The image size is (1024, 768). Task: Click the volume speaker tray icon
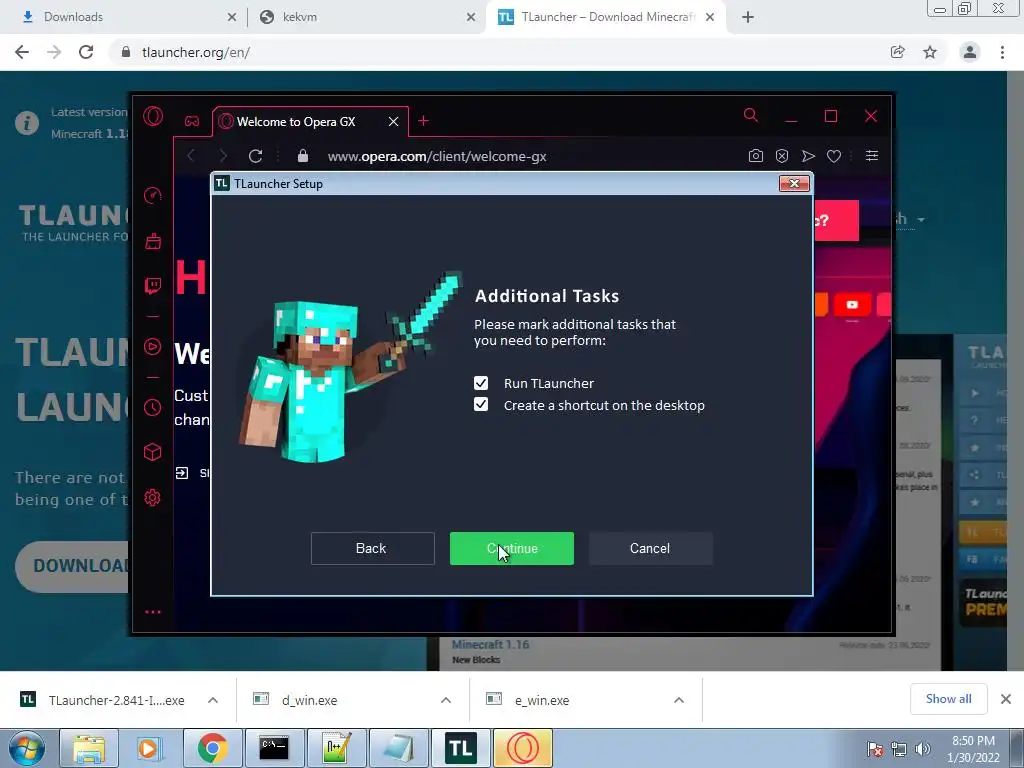point(923,749)
